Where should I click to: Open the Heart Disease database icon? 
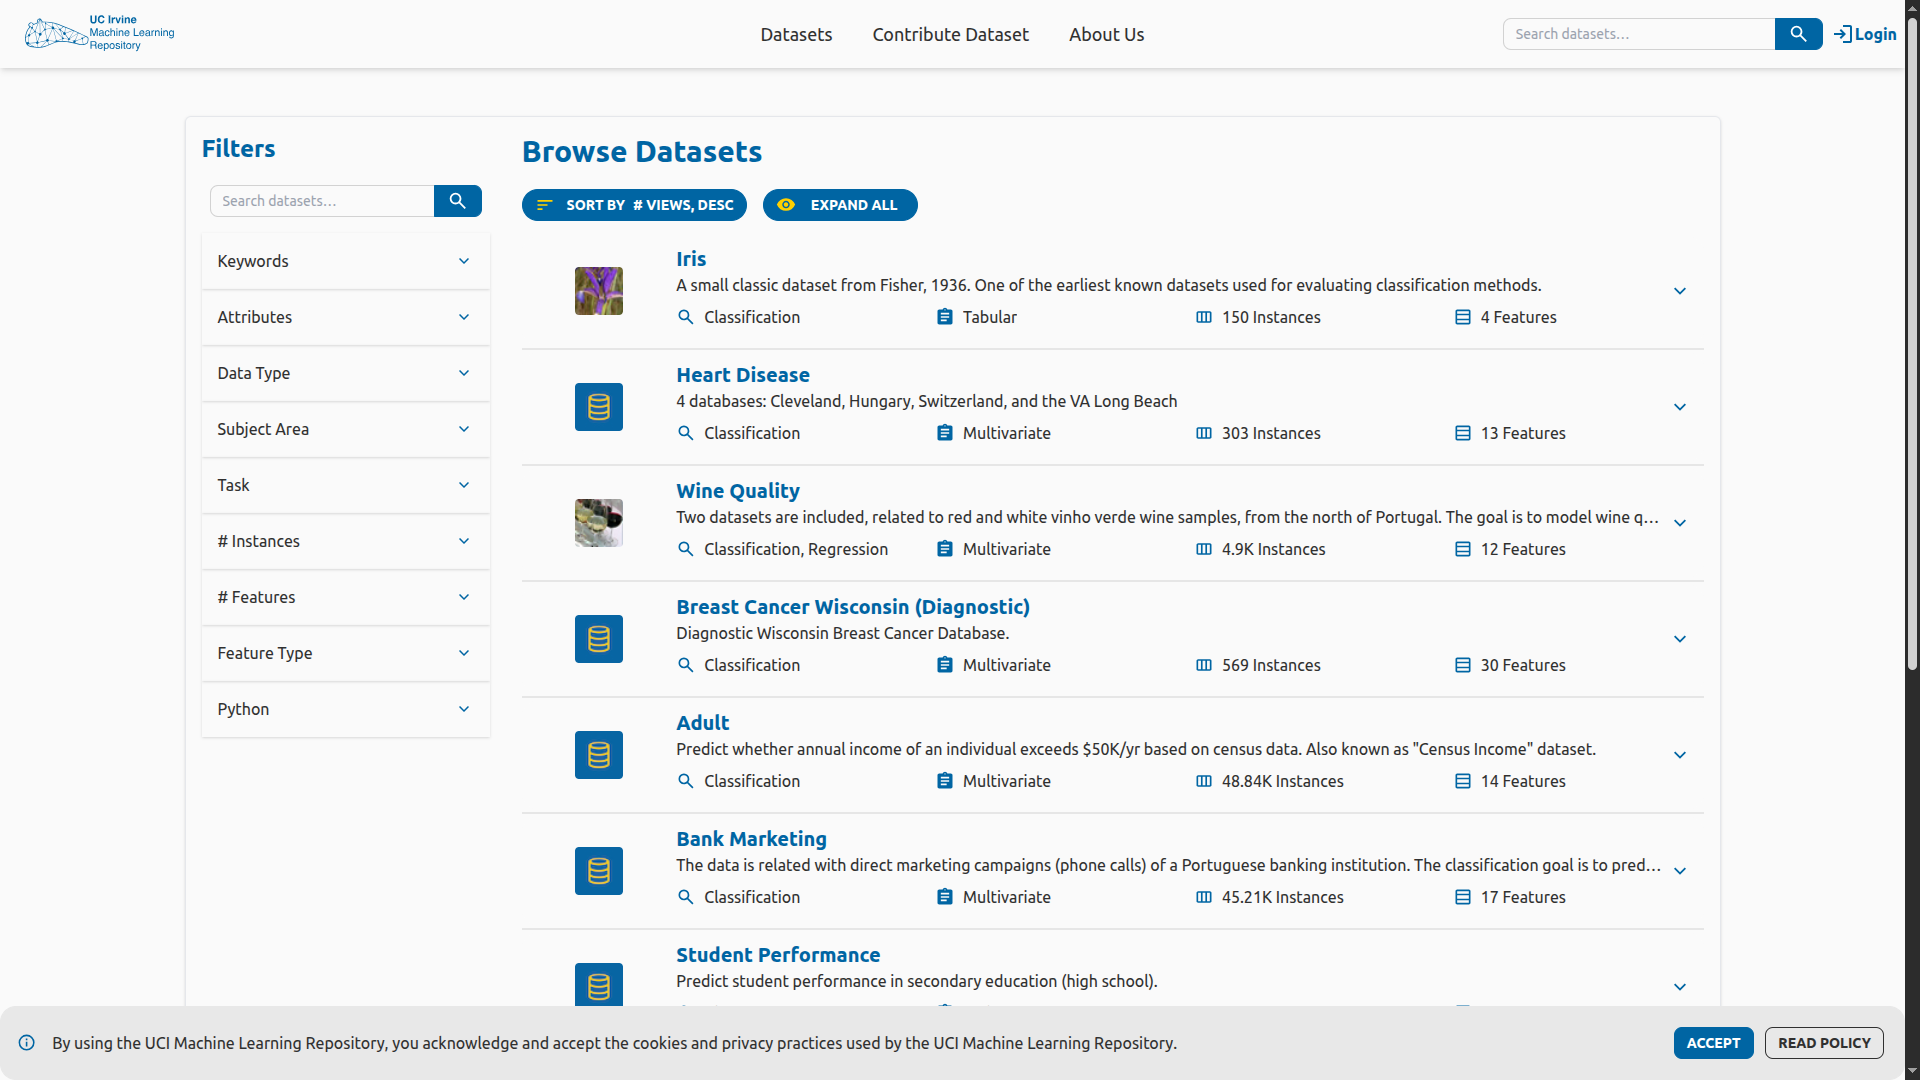598,407
